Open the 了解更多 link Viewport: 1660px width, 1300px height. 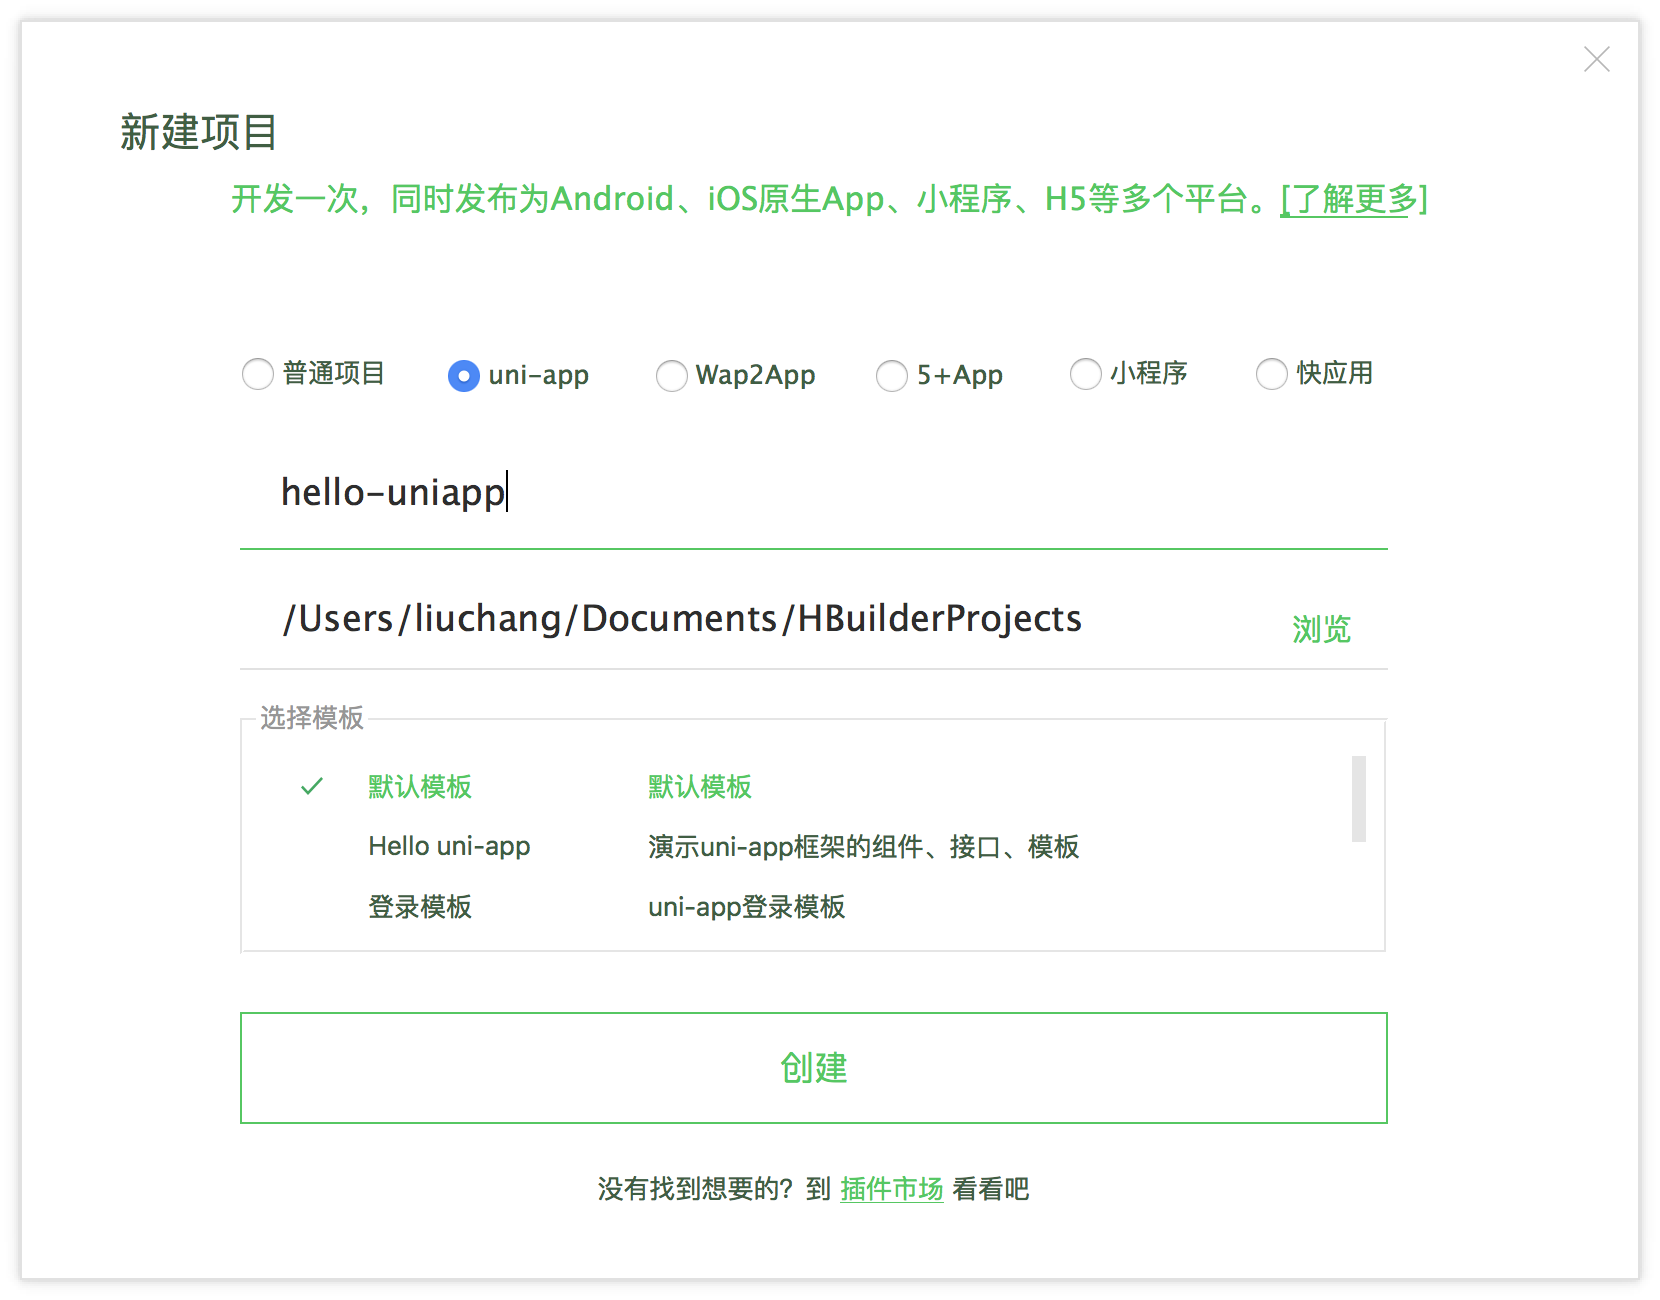(x=1354, y=199)
